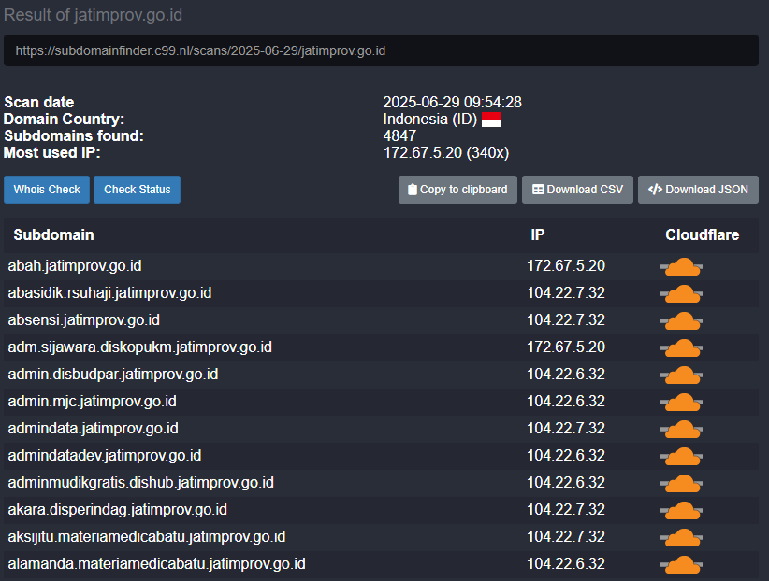The height and width of the screenshot is (581, 769).
Task: Click the Cloudflare column header
Action: pos(702,235)
